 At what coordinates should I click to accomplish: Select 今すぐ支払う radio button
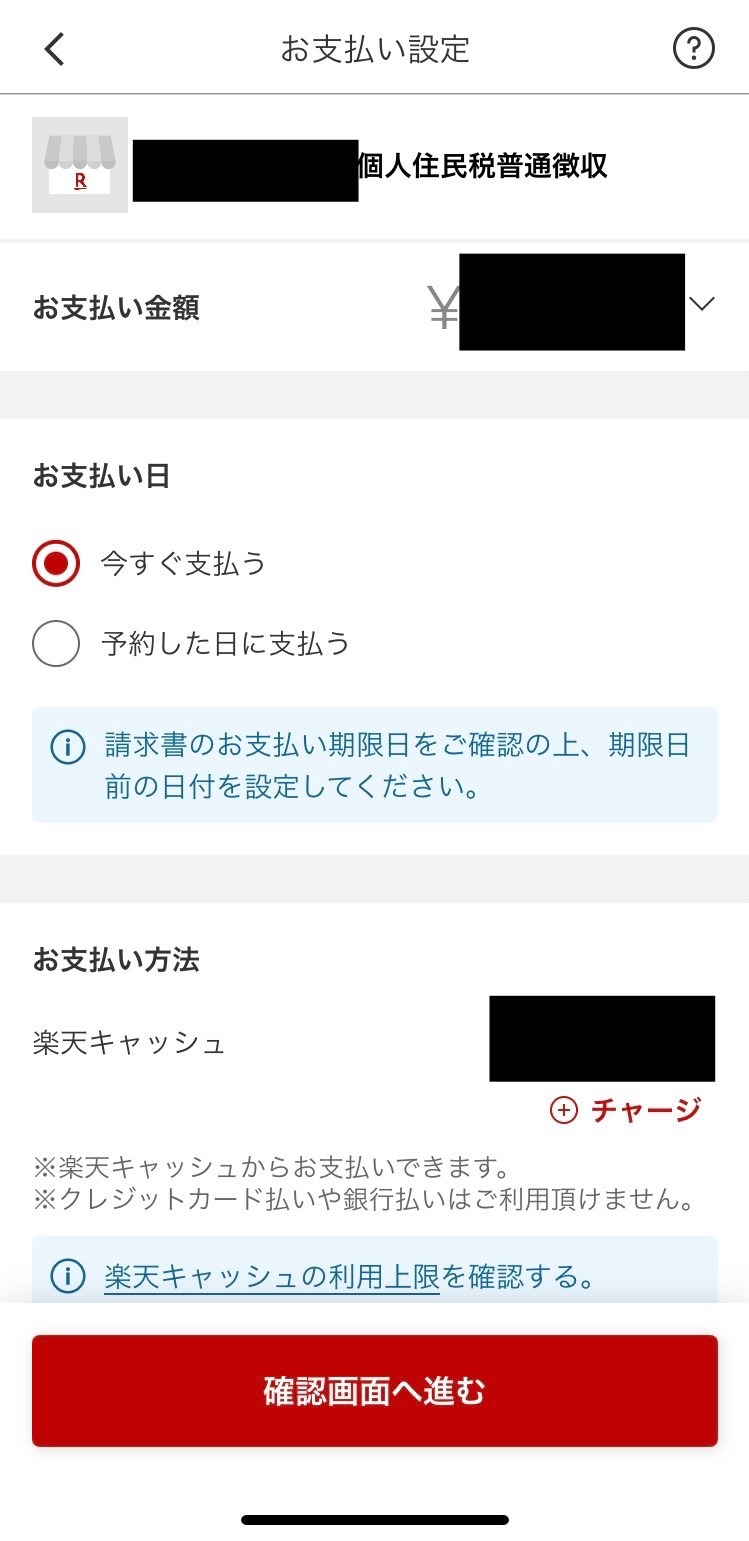[x=56, y=564]
